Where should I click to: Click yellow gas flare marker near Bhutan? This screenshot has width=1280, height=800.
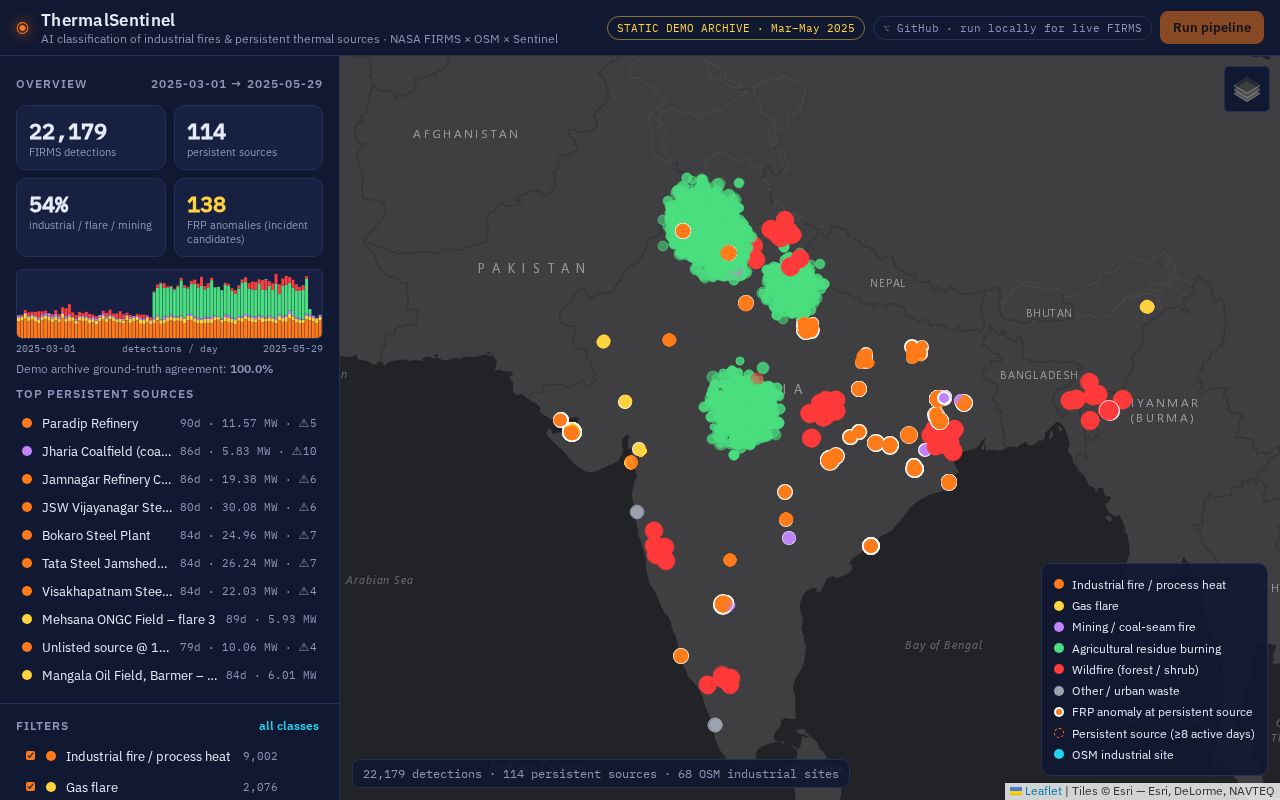pyautogui.click(x=1147, y=307)
